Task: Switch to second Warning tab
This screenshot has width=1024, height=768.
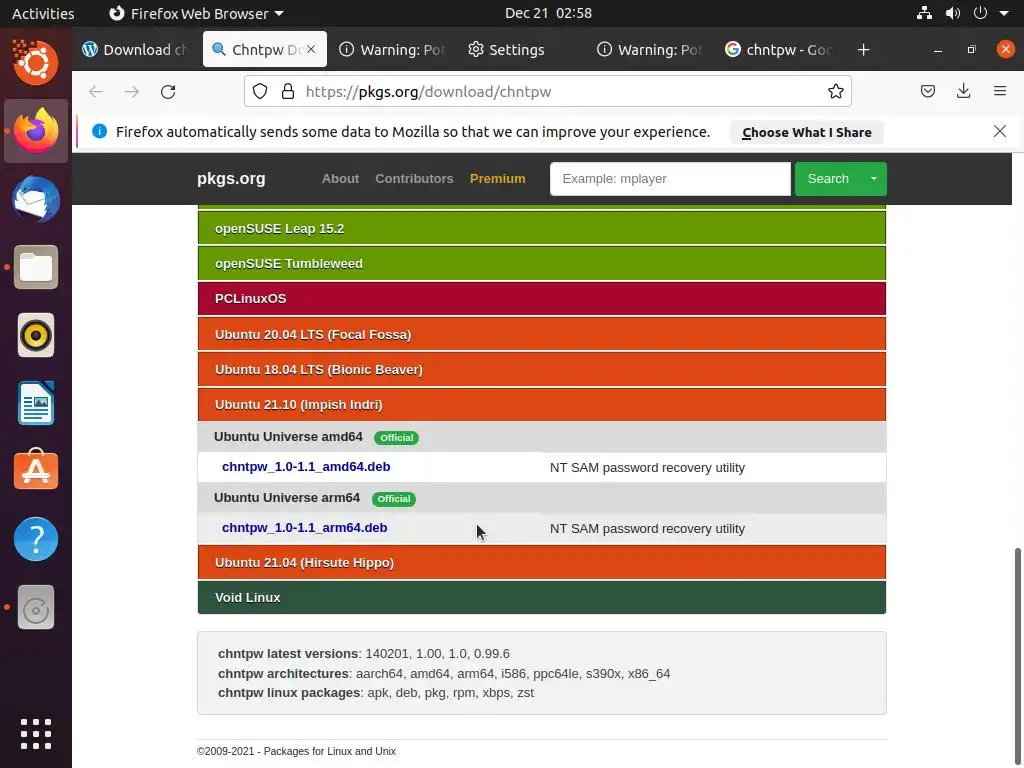Action: [x=650, y=50]
